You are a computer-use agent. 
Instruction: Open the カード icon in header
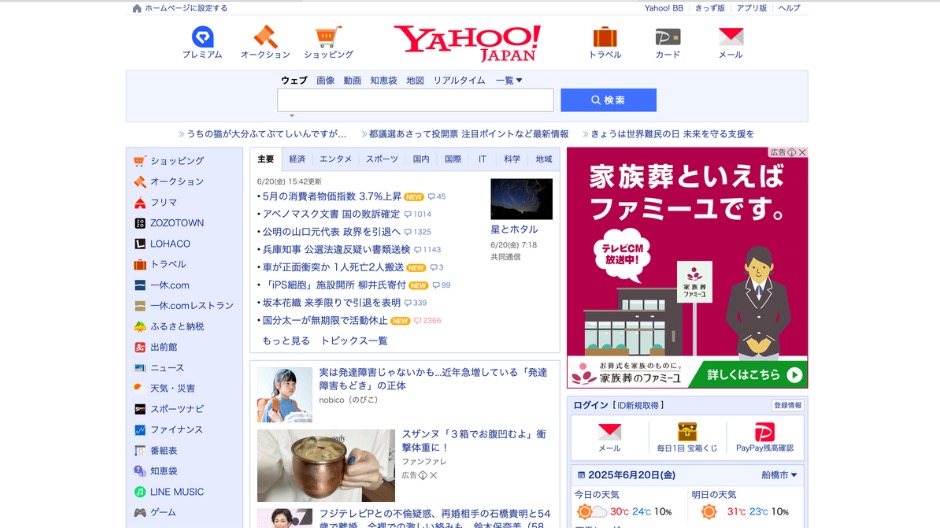668,37
